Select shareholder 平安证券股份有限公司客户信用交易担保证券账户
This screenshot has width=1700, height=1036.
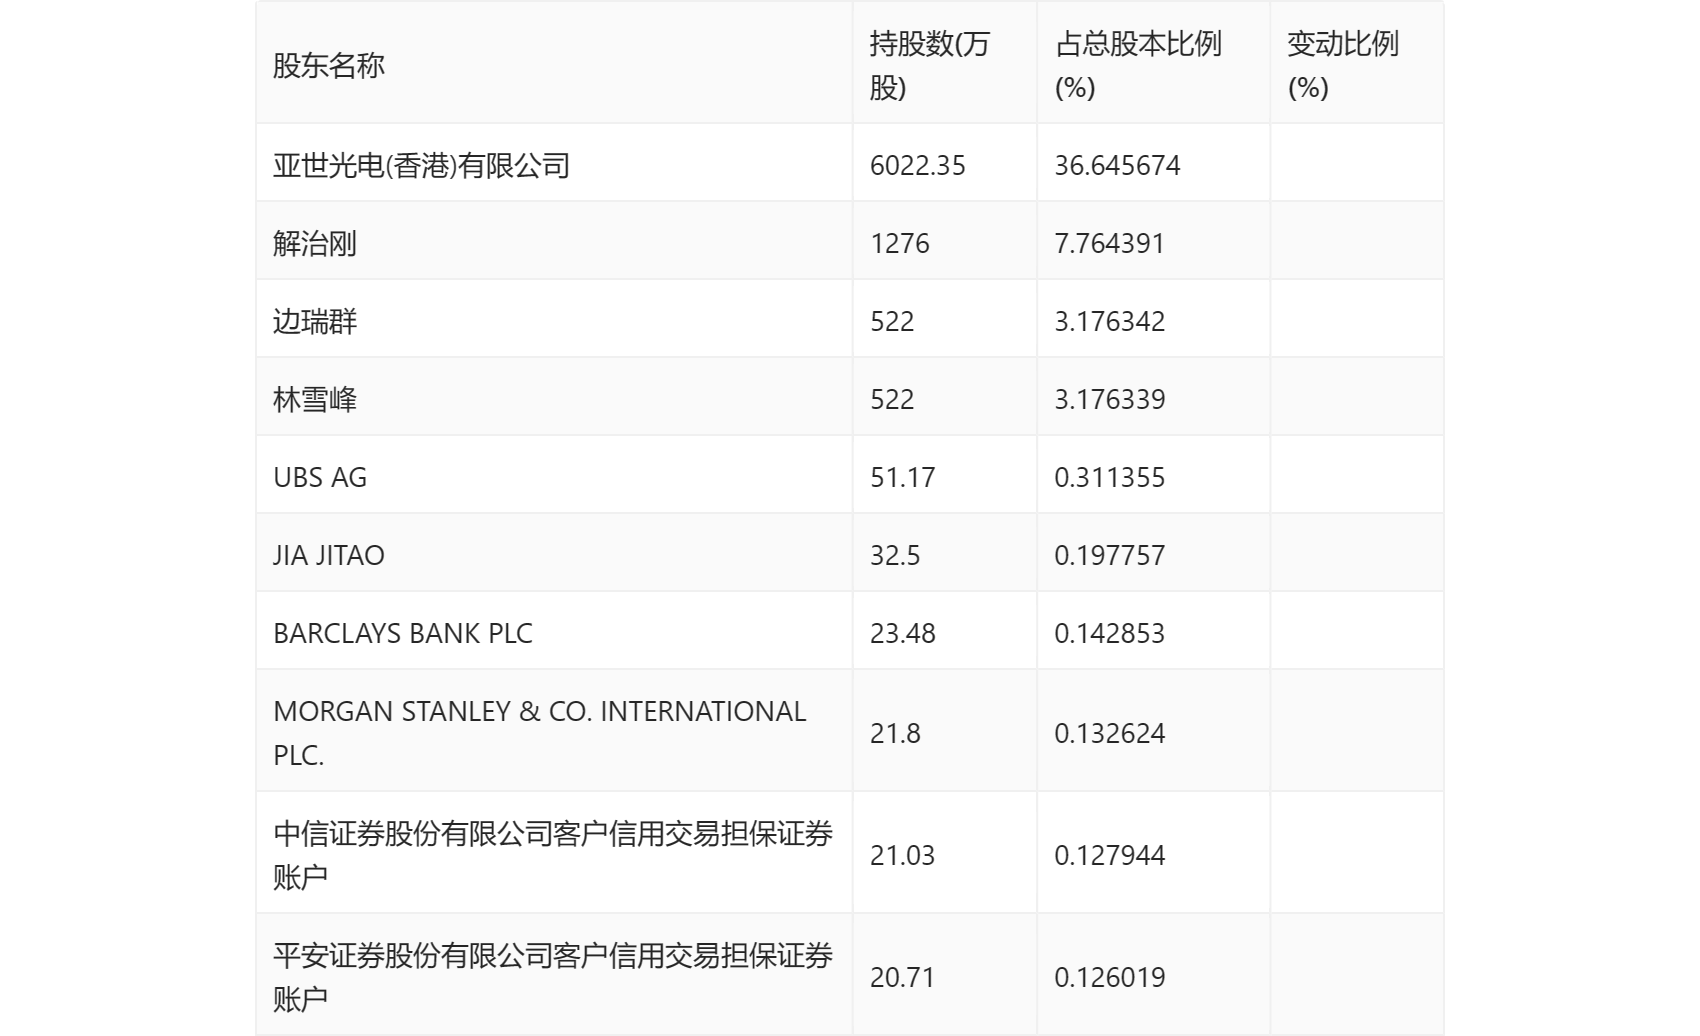point(553,977)
